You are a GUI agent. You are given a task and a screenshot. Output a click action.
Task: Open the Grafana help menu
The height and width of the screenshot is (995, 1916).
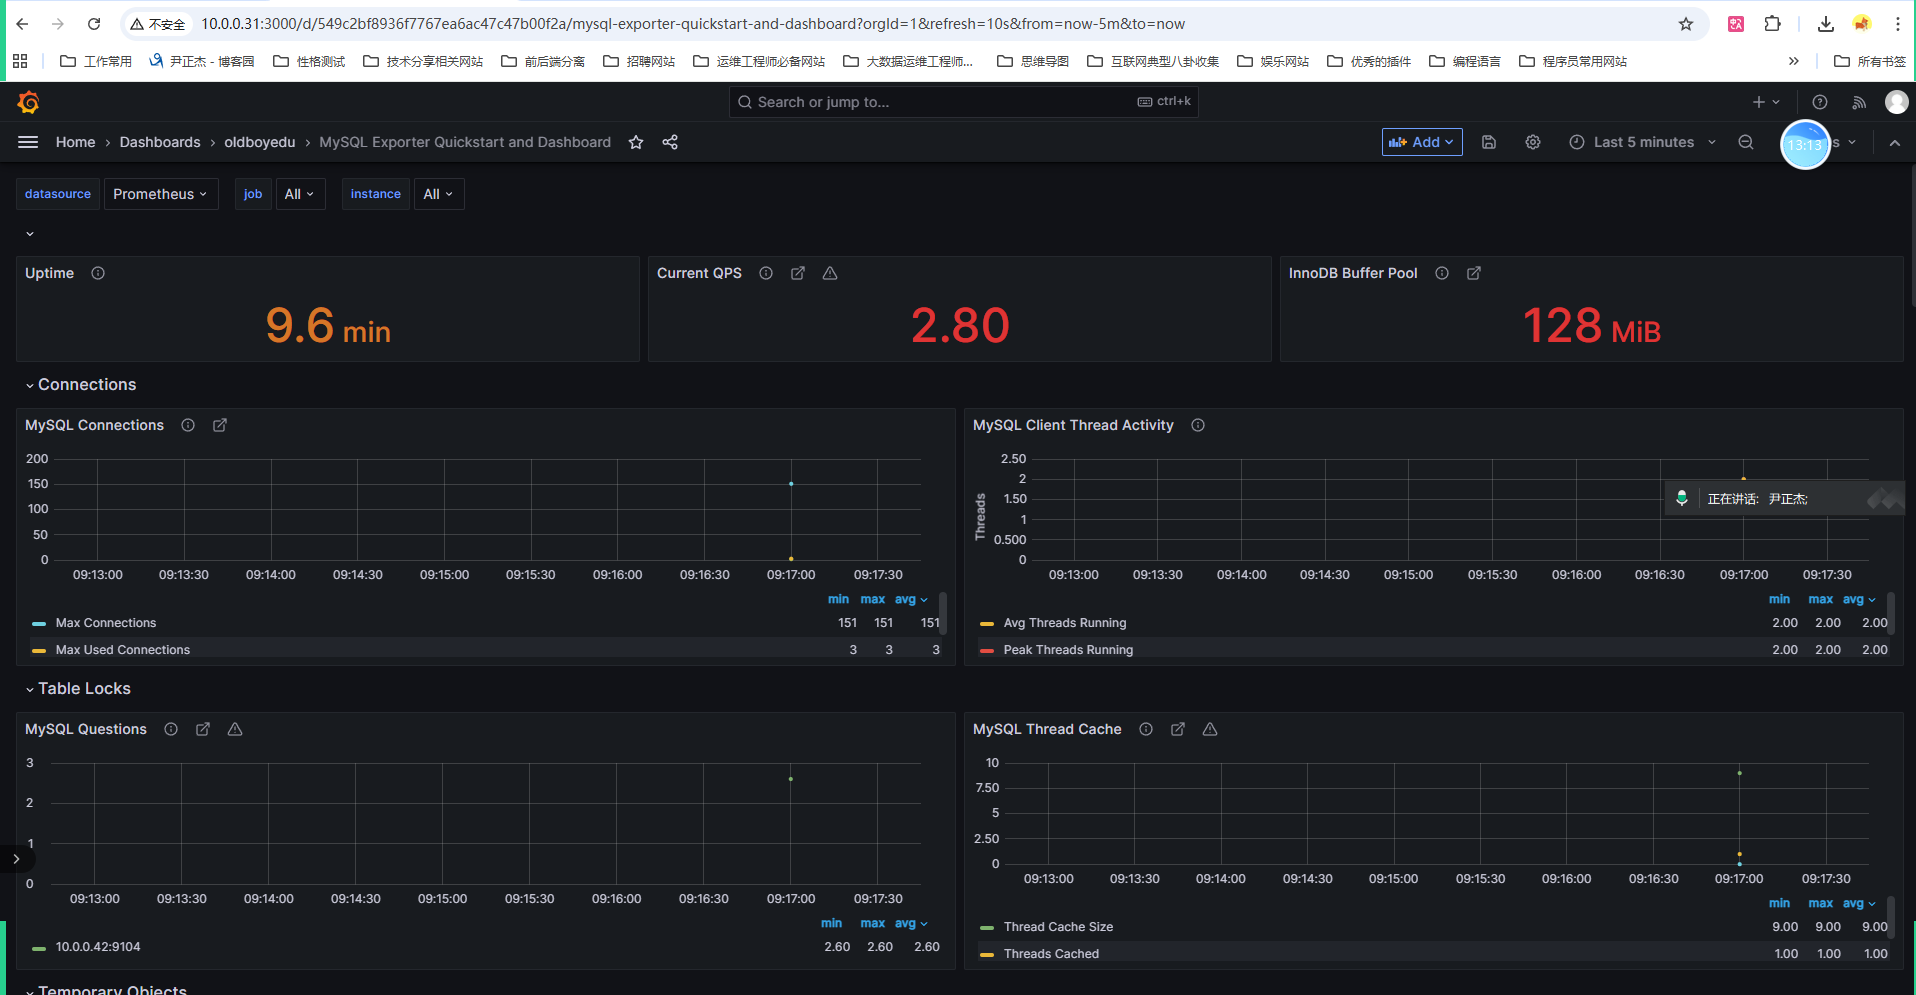[x=1820, y=102]
